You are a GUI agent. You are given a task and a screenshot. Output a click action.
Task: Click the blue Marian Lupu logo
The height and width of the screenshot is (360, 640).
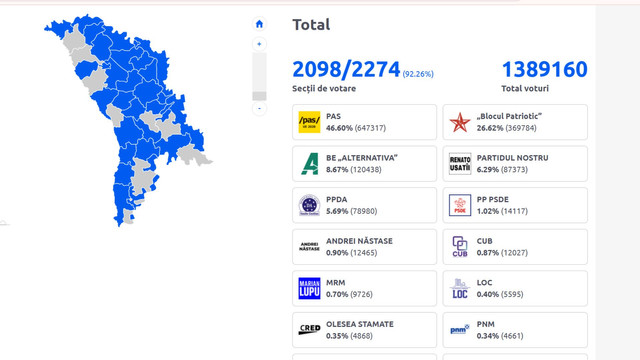coord(309,289)
